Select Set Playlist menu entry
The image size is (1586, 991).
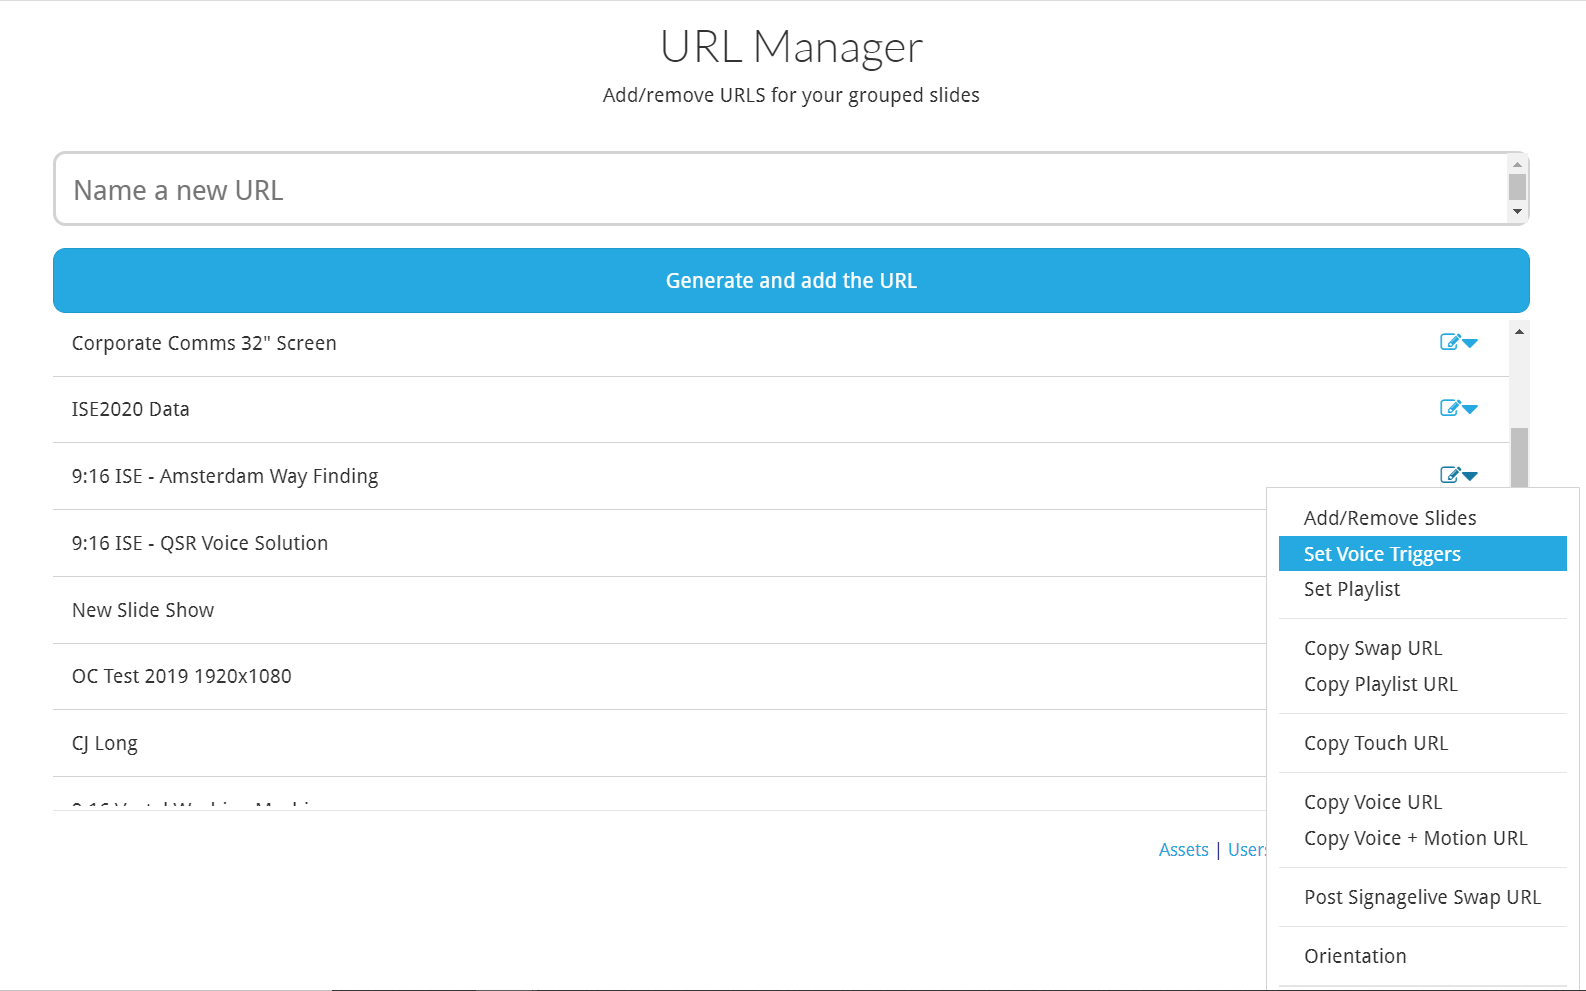(x=1351, y=590)
